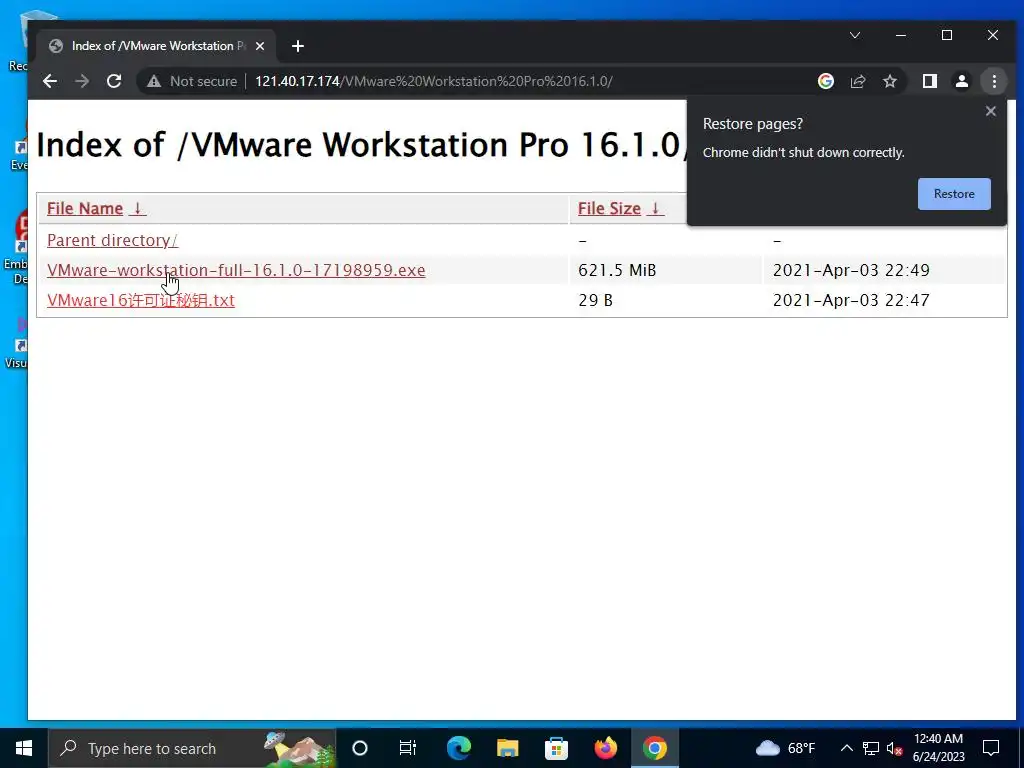Click the taskbar search box
Screen dimensions: 1024x768
point(192,748)
